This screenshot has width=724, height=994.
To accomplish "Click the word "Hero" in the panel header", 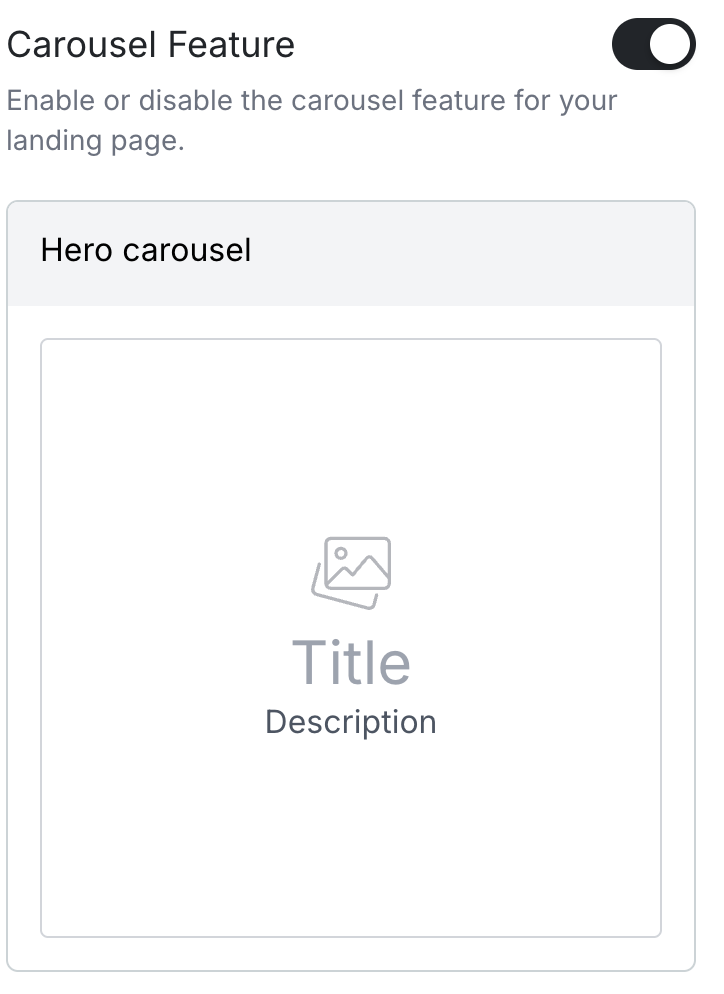I will 76,249.
